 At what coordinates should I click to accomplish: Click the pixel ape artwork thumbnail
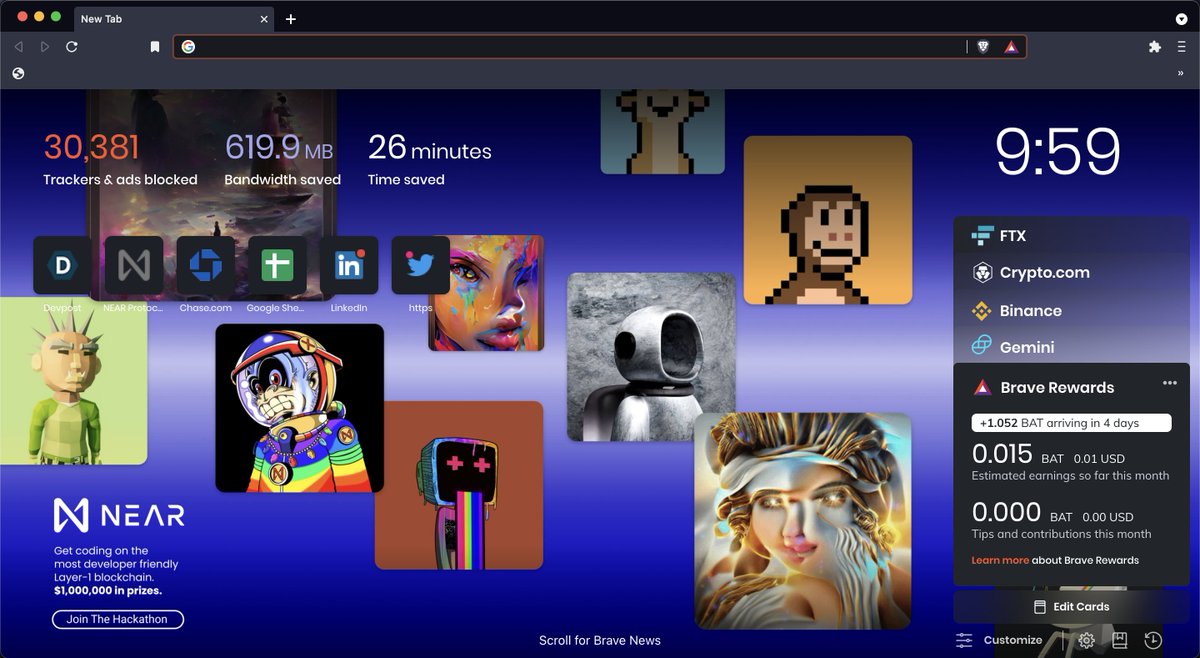tap(828, 220)
